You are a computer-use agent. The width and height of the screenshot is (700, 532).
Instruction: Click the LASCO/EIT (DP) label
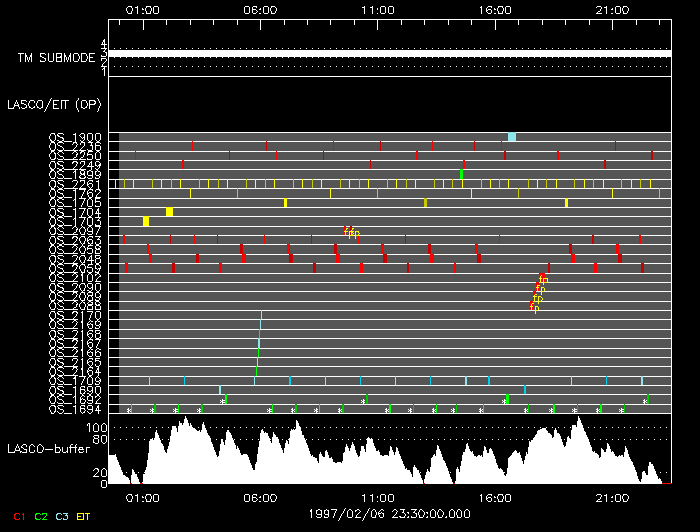(53, 103)
